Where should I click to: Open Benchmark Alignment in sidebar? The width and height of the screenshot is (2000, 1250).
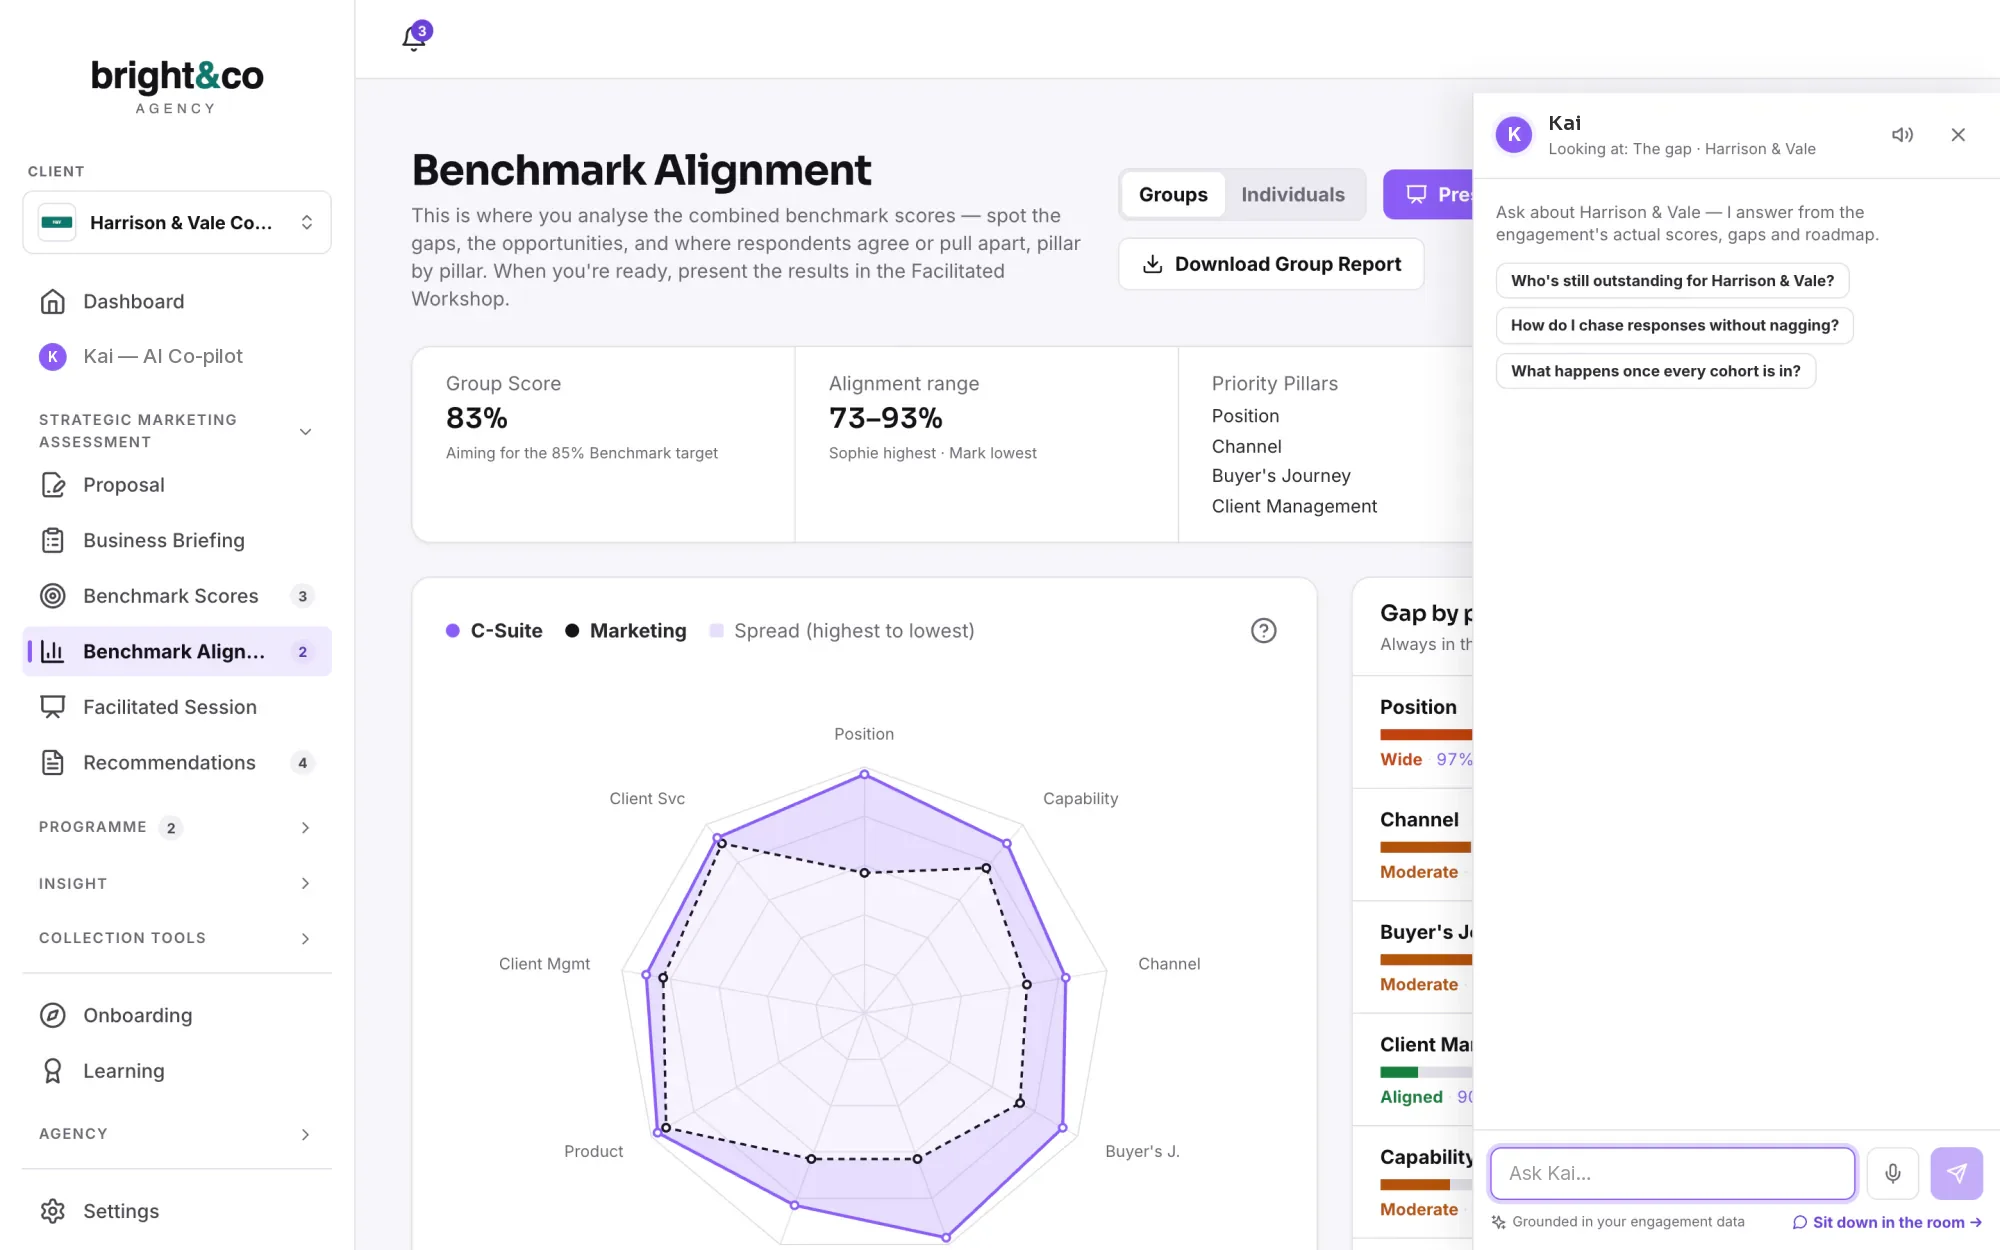point(177,652)
